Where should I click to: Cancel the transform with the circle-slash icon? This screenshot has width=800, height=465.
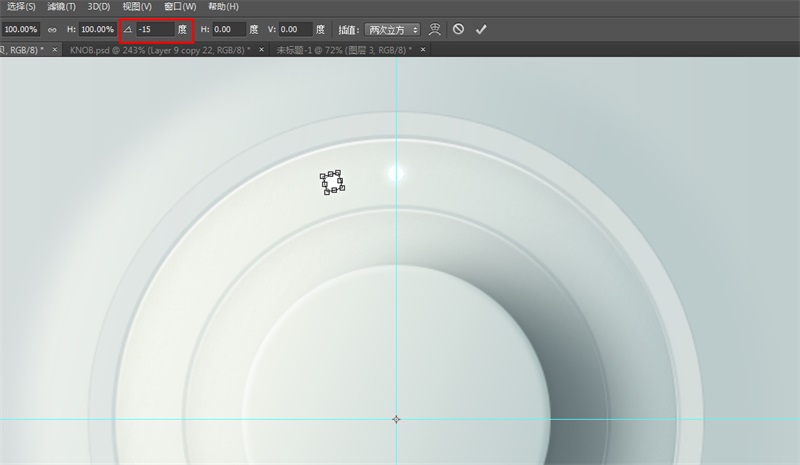458,30
